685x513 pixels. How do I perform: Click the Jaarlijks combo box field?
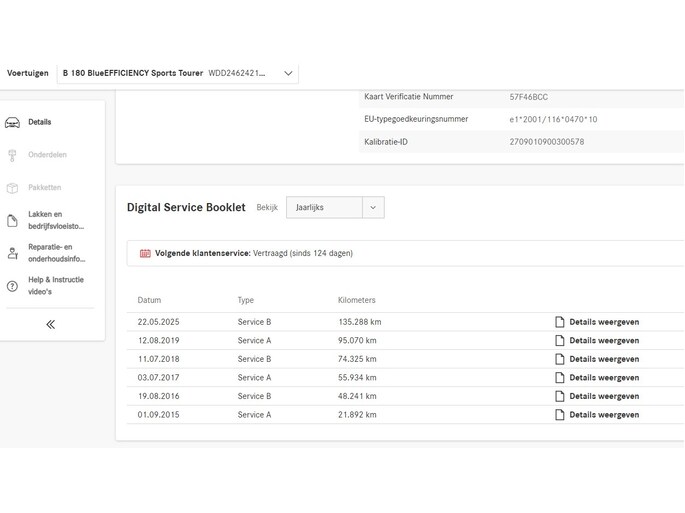pyautogui.click(x=335, y=208)
